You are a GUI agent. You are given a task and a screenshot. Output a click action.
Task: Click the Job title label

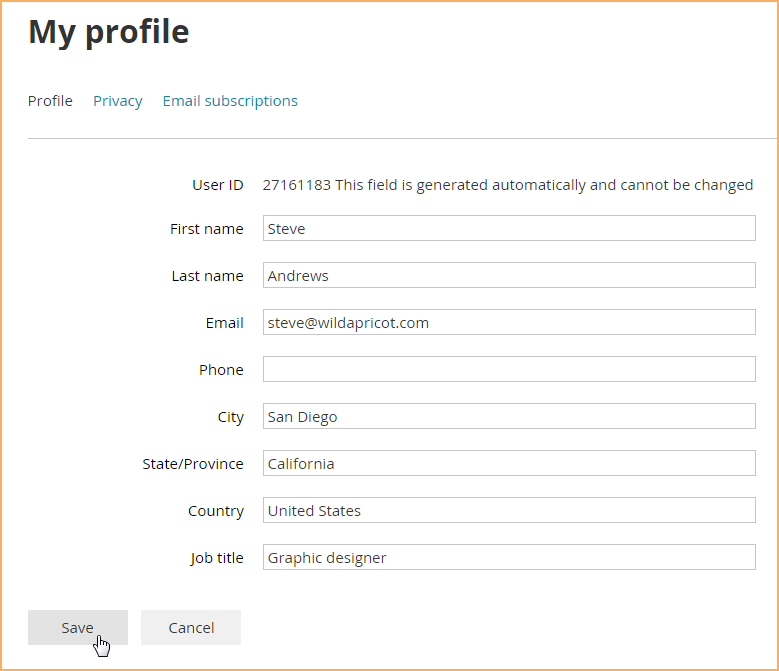(217, 558)
